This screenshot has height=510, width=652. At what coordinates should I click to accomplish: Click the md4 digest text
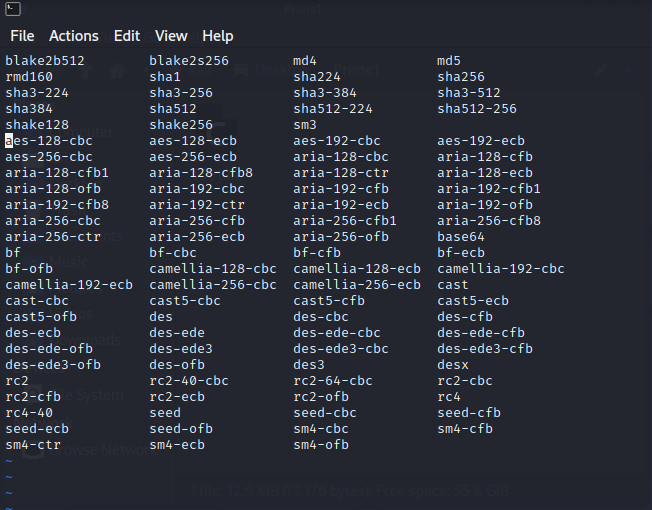[305, 61]
